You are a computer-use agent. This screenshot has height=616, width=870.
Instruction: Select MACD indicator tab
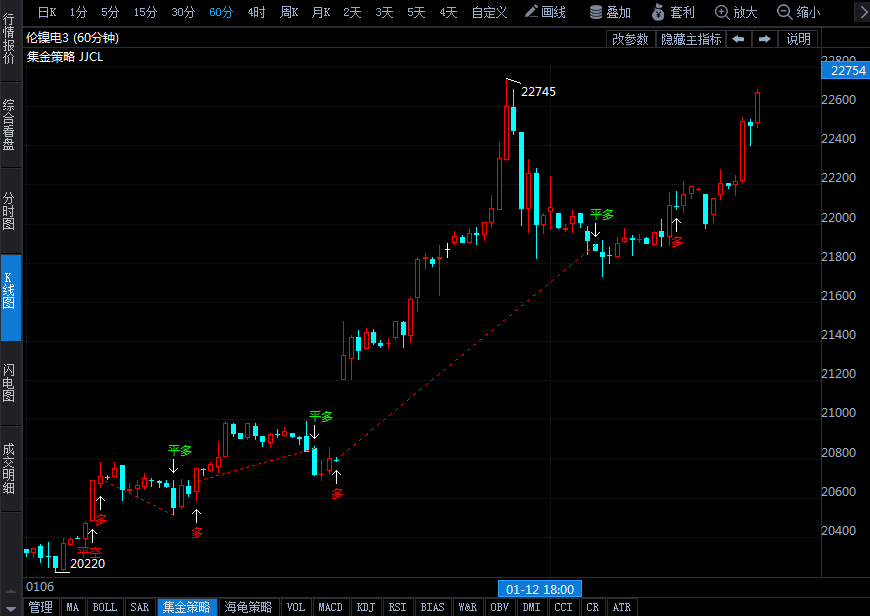330,607
